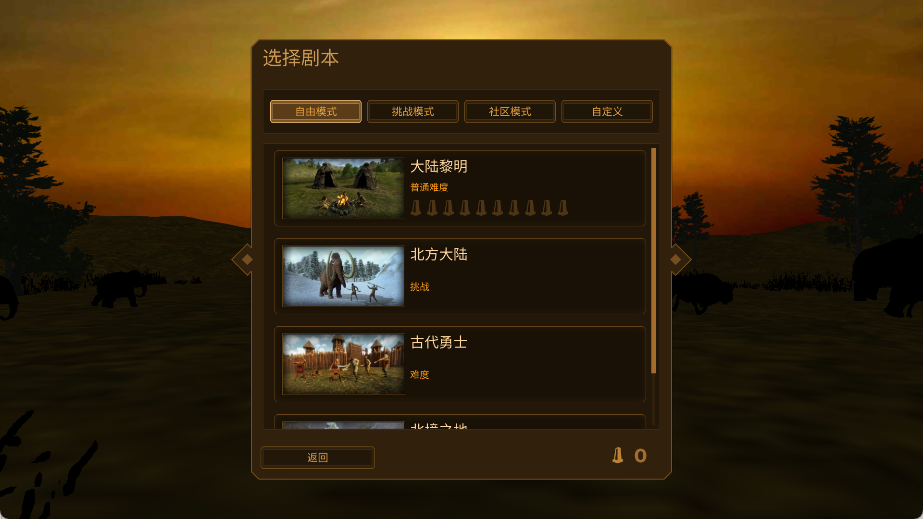The image size is (923, 519).
Task: Choose the 古代勇士 scenario title
Action: (439, 342)
